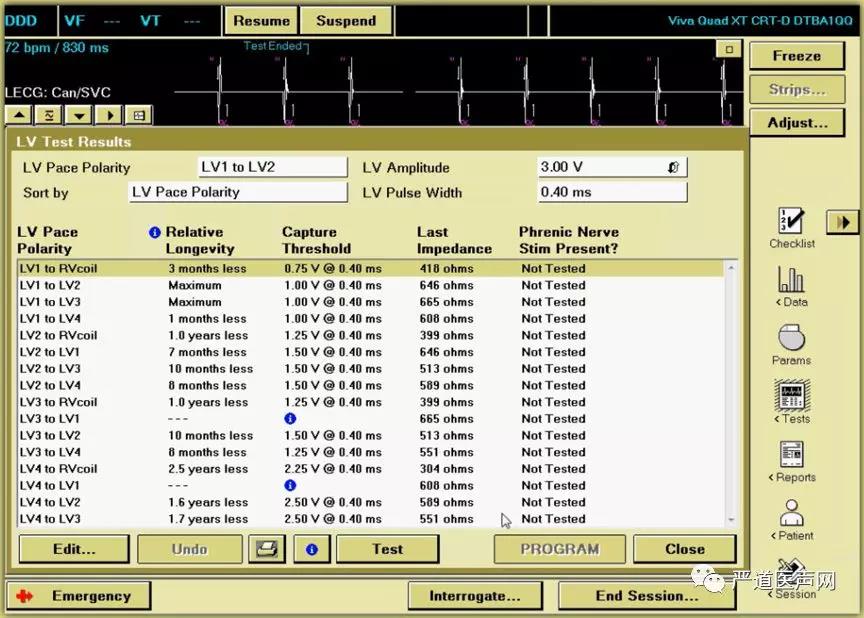This screenshot has width=864, height=618.
Task: Click info icon in LV3 to LV1 row
Action: pyautogui.click(x=290, y=419)
